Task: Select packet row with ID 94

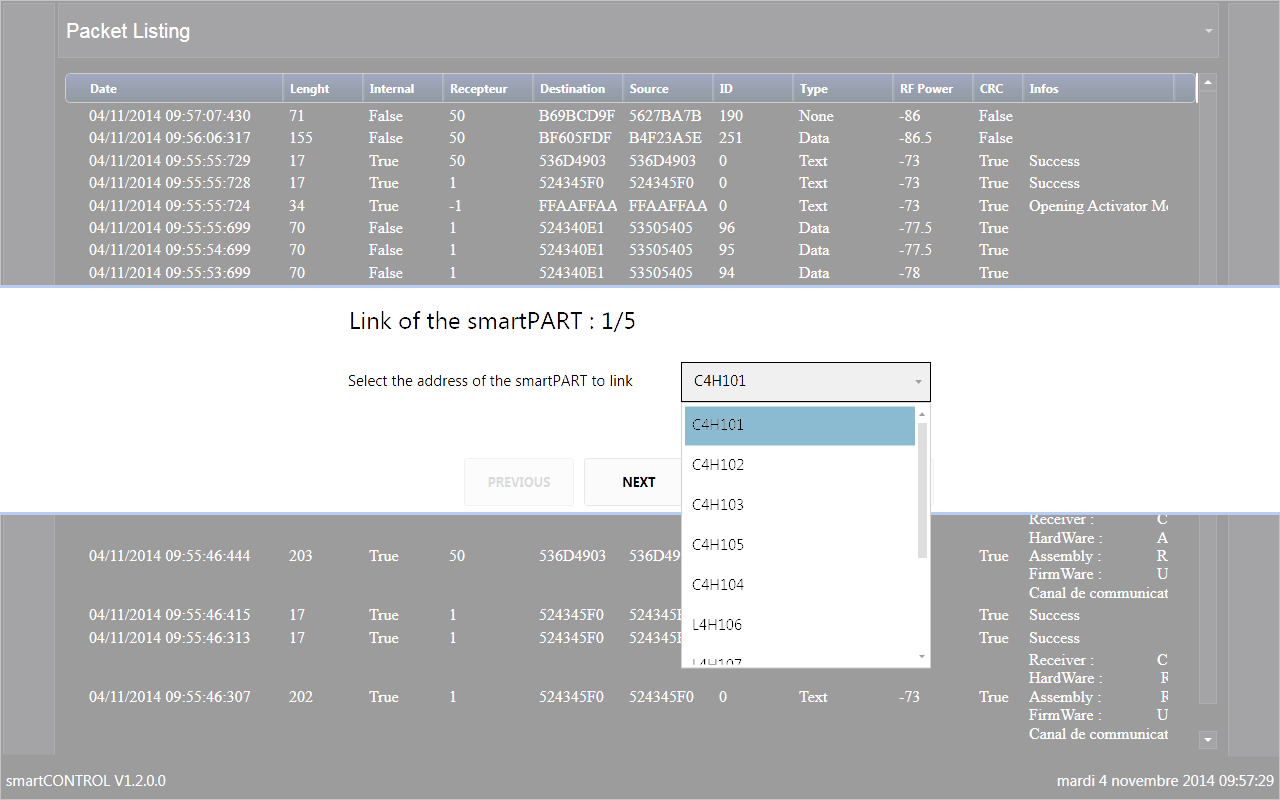Action: pyautogui.click(x=630, y=273)
